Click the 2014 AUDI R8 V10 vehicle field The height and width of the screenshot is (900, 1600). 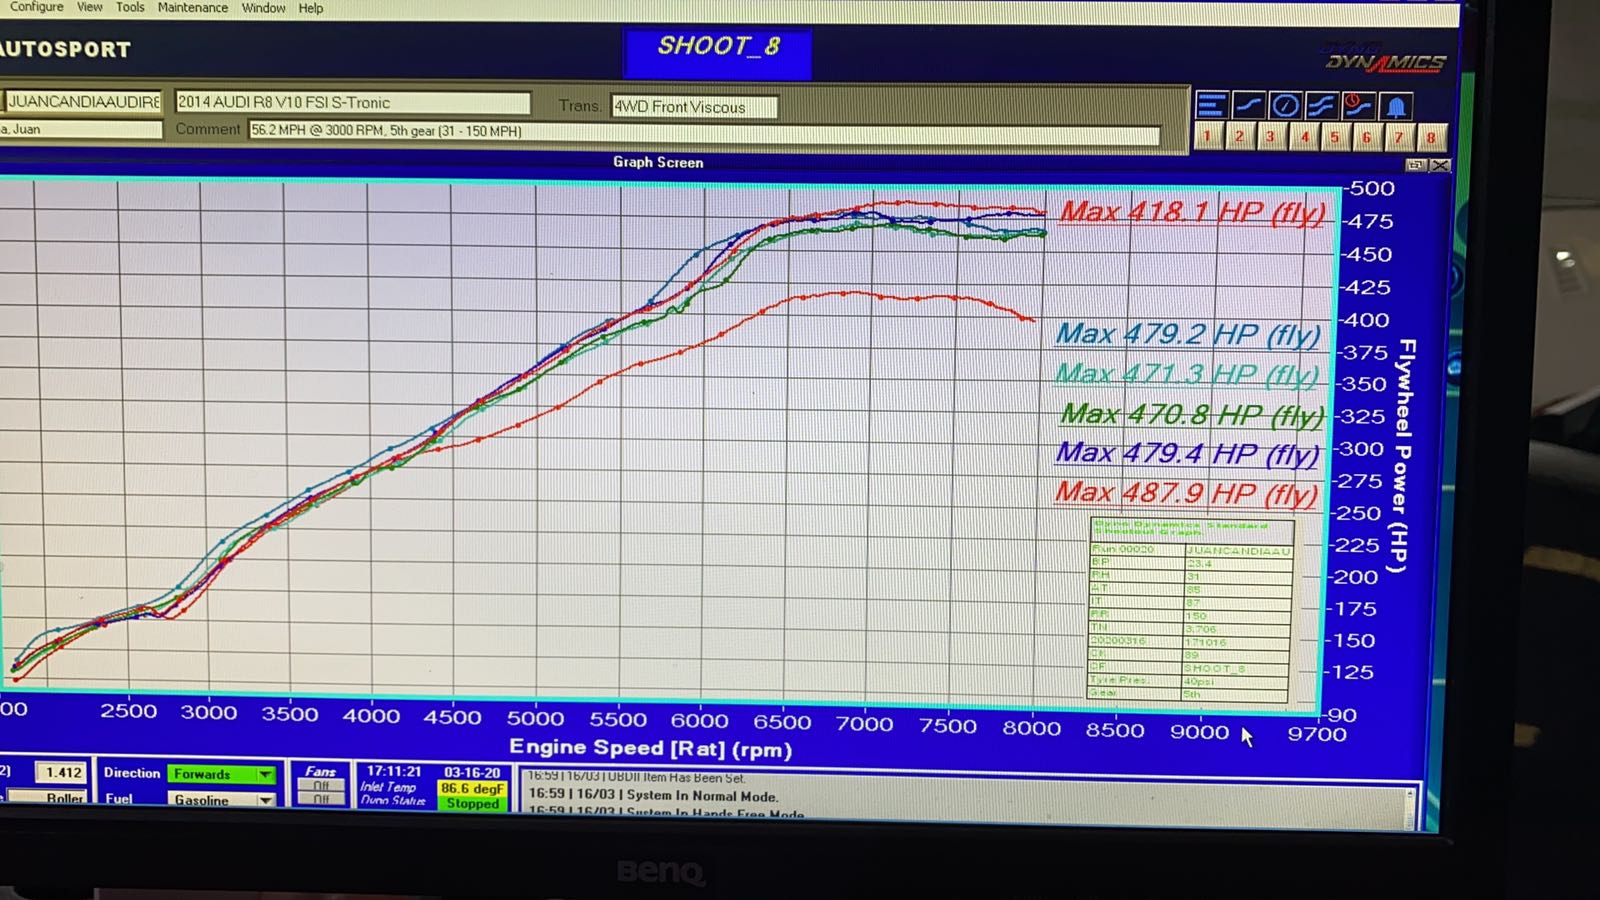pyautogui.click(x=352, y=102)
